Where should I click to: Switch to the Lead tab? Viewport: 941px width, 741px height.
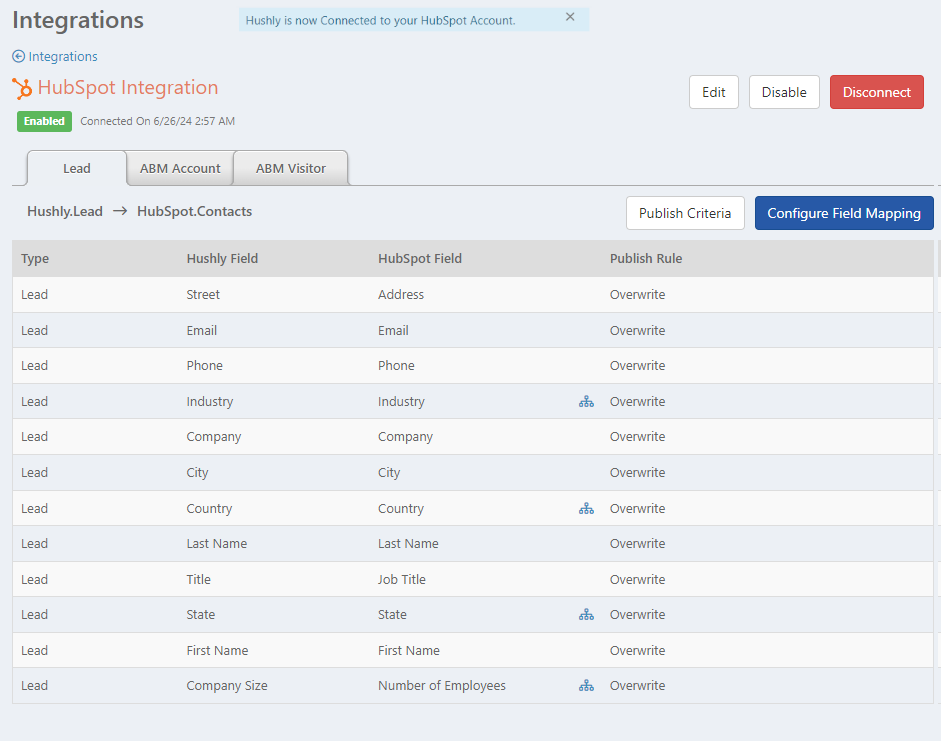point(77,169)
